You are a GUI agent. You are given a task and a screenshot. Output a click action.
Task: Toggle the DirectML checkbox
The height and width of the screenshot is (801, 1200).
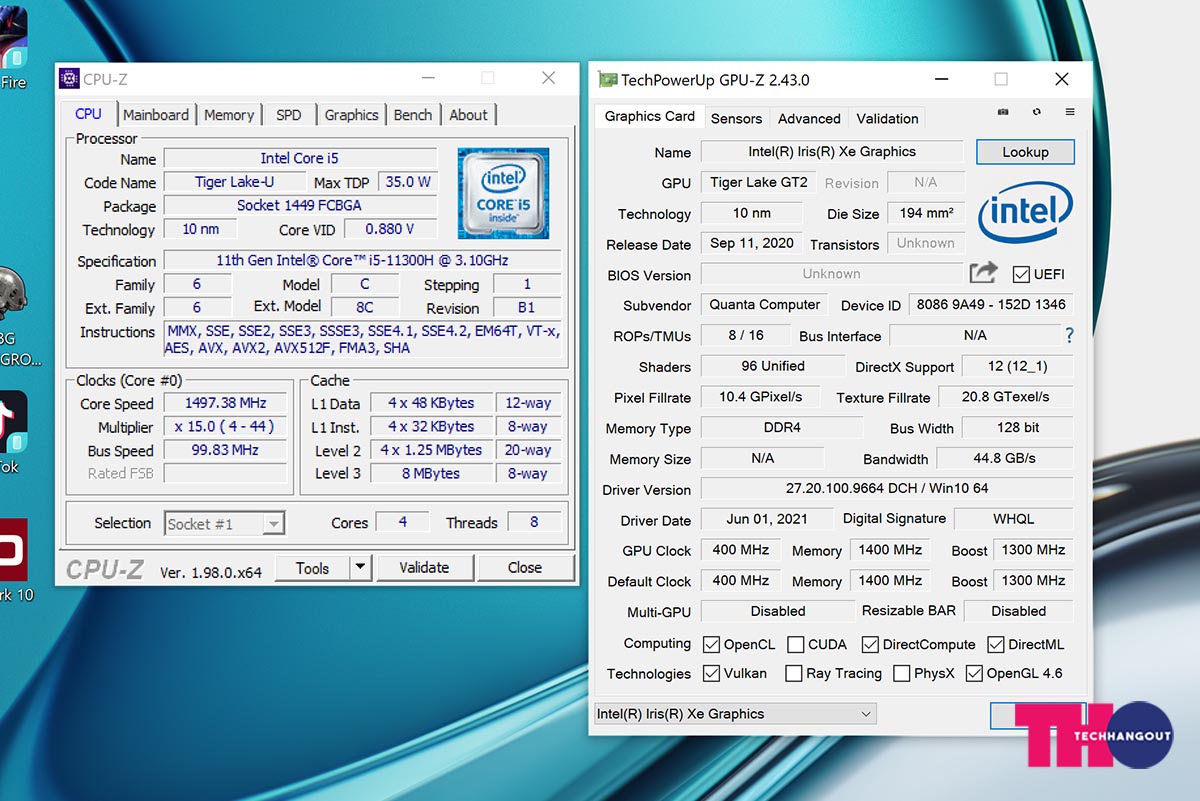(x=996, y=644)
